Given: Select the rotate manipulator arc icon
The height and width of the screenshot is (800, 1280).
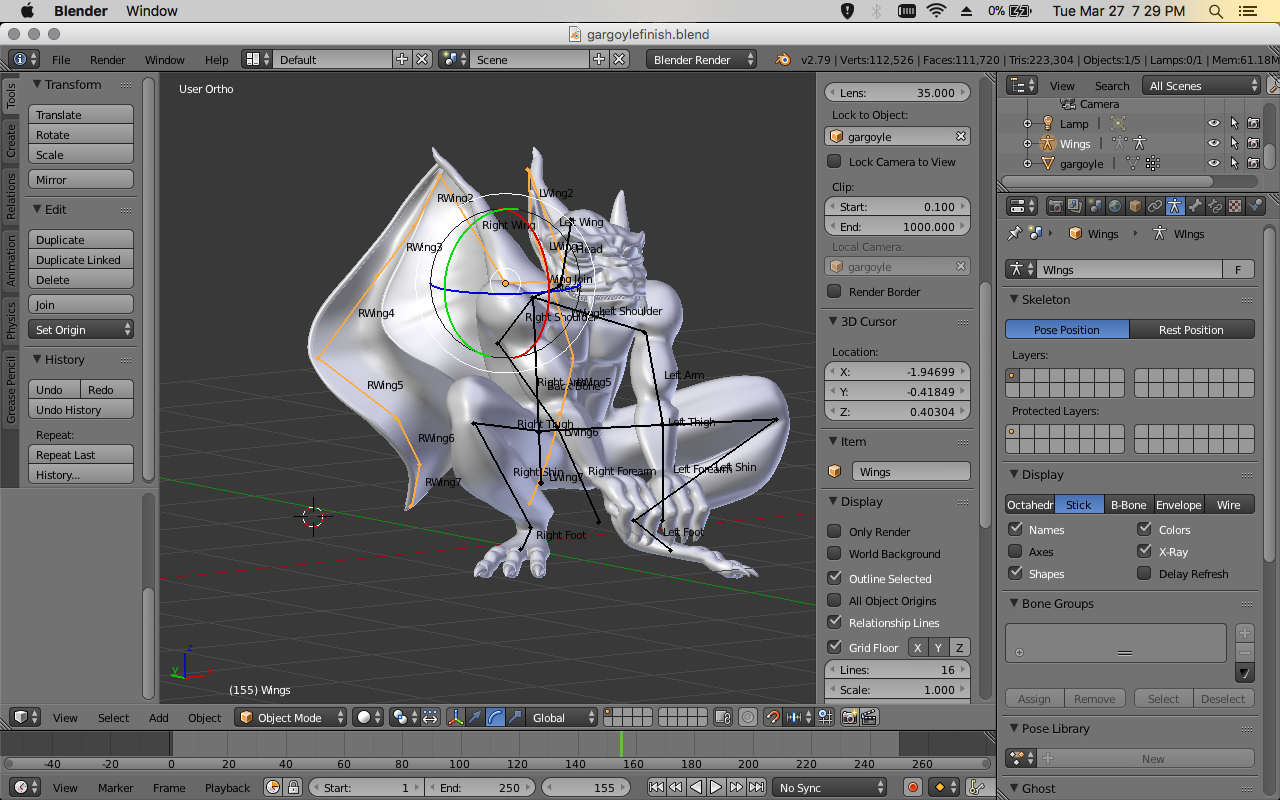Looking at the screenshot, I should [x=495, y=717].
